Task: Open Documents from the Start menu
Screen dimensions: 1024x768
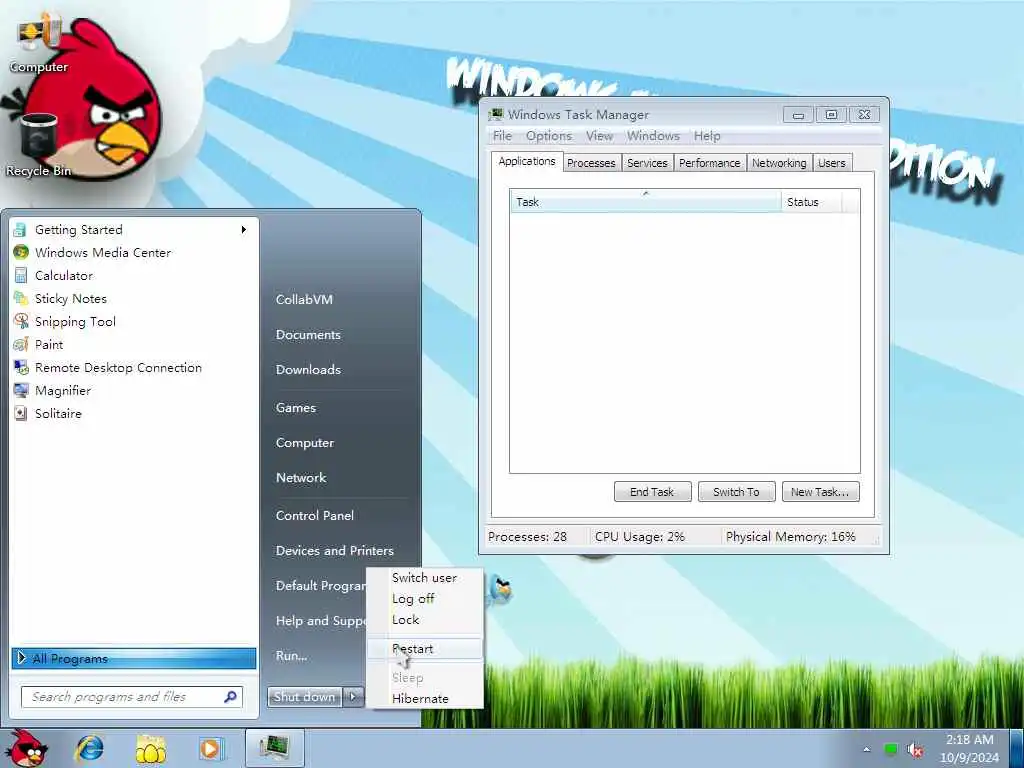Action: tap(308, 334)
